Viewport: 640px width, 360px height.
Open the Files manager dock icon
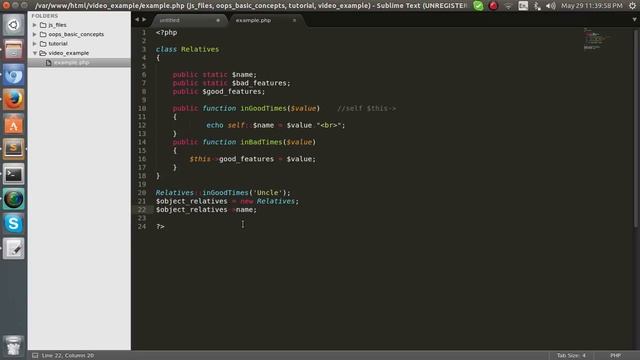click(13, 50)
